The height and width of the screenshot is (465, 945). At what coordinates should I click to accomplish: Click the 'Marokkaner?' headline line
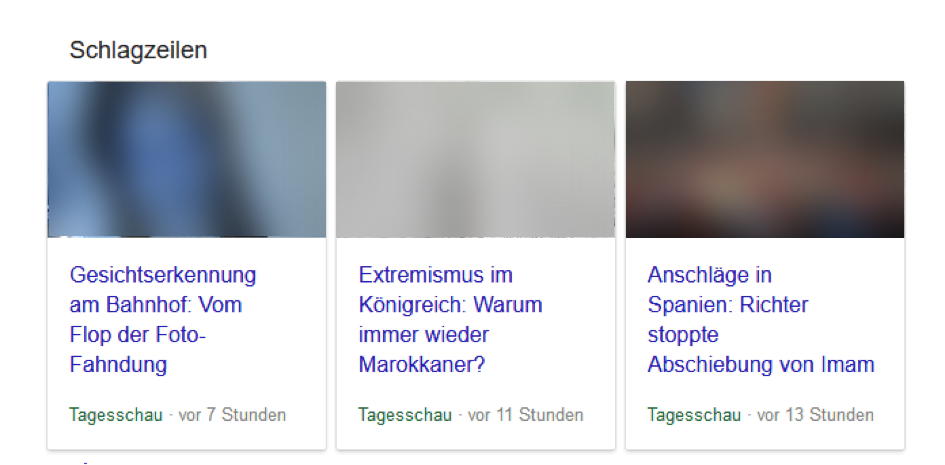[x=422, y=364]
